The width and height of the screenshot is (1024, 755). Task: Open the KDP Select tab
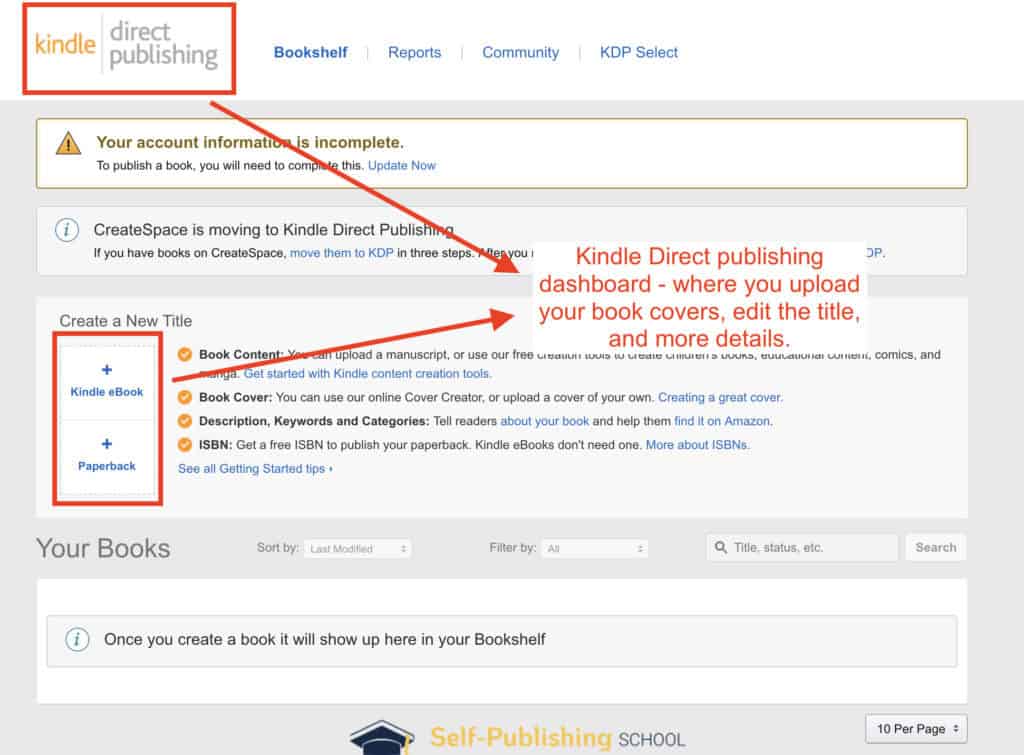[638, 52]
